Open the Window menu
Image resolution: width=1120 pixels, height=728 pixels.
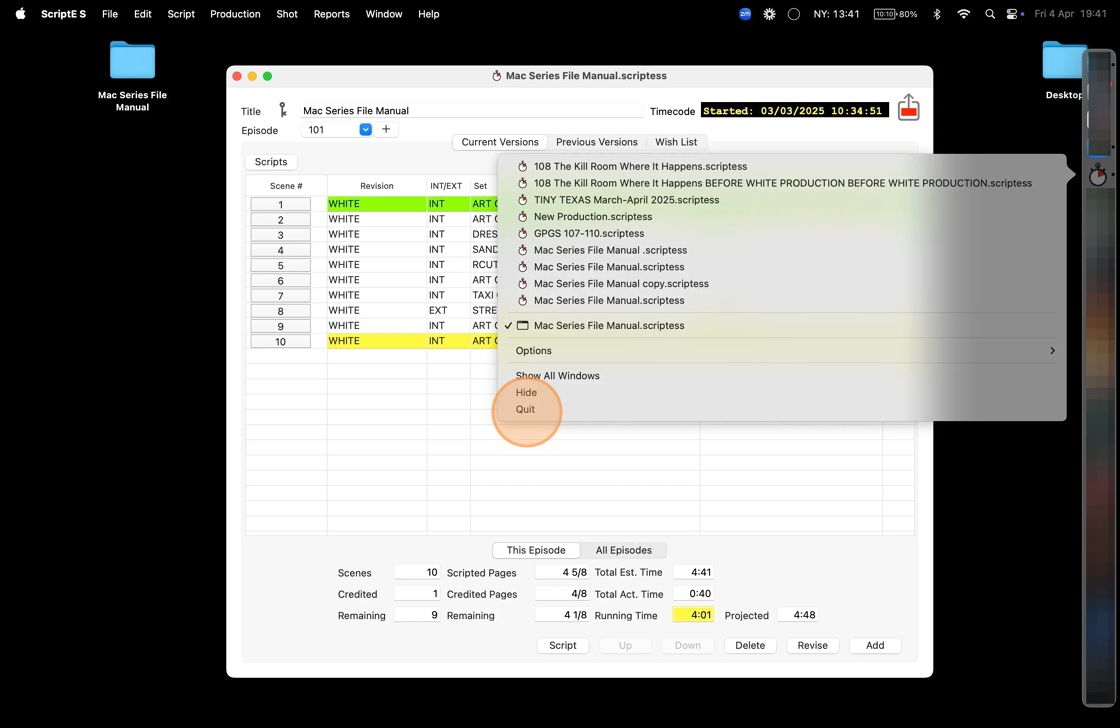coord(384,14)
